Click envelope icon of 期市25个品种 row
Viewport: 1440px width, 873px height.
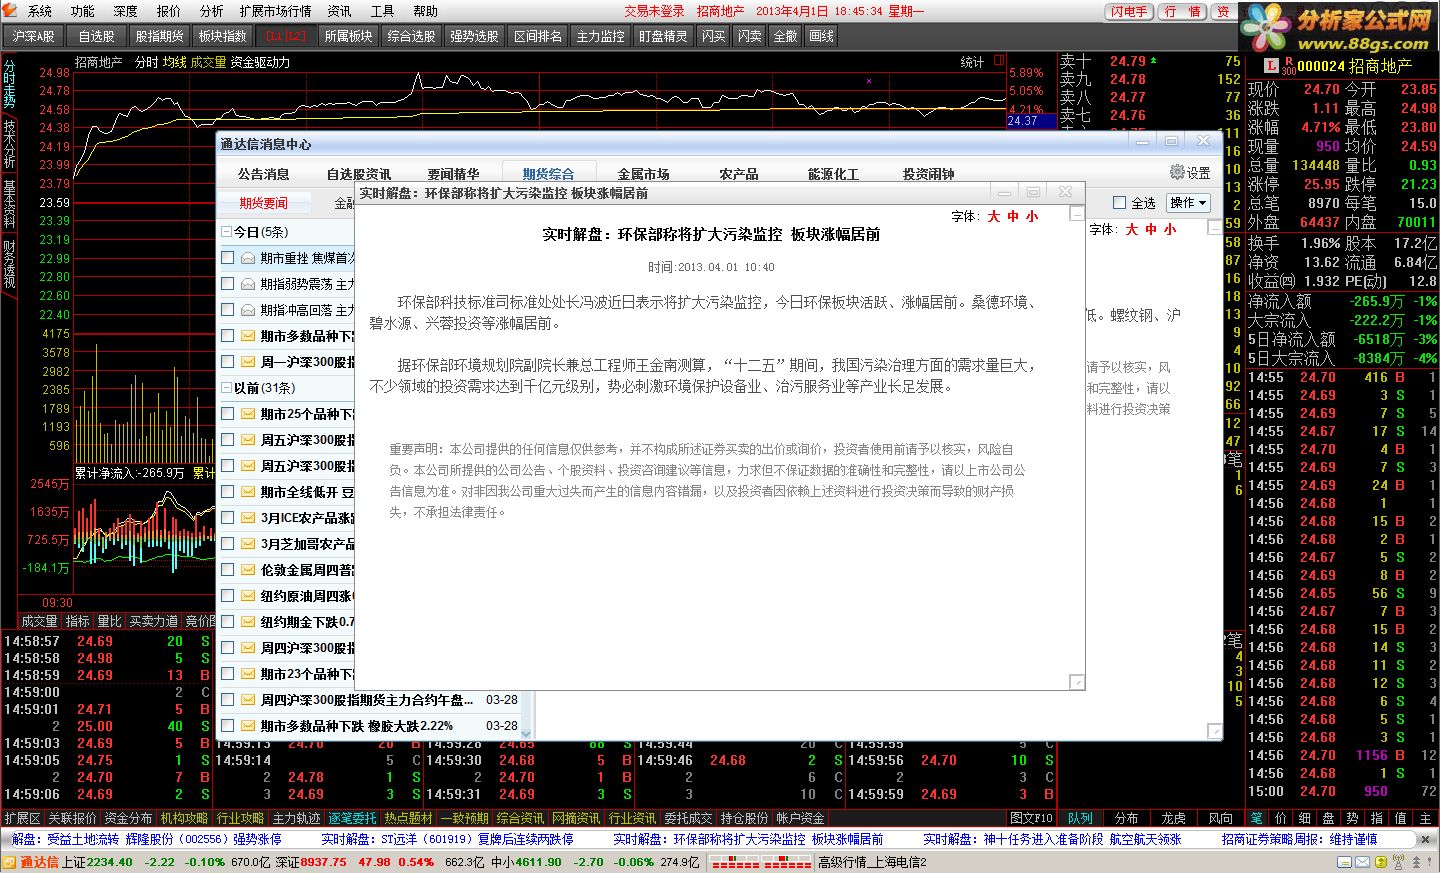coord(248,414)
